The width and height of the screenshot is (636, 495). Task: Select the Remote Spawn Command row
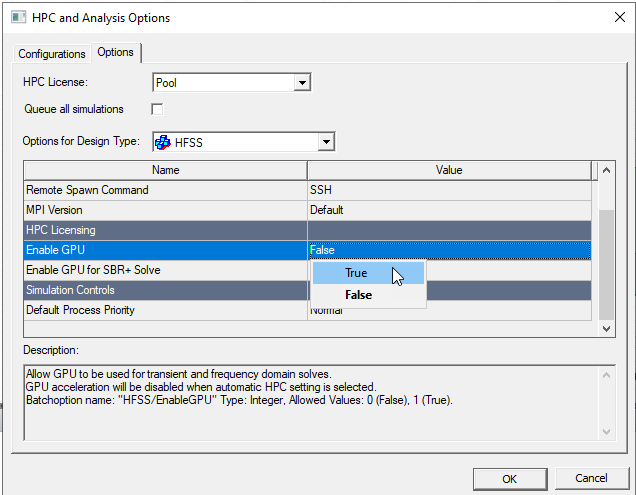coord(165,190)
